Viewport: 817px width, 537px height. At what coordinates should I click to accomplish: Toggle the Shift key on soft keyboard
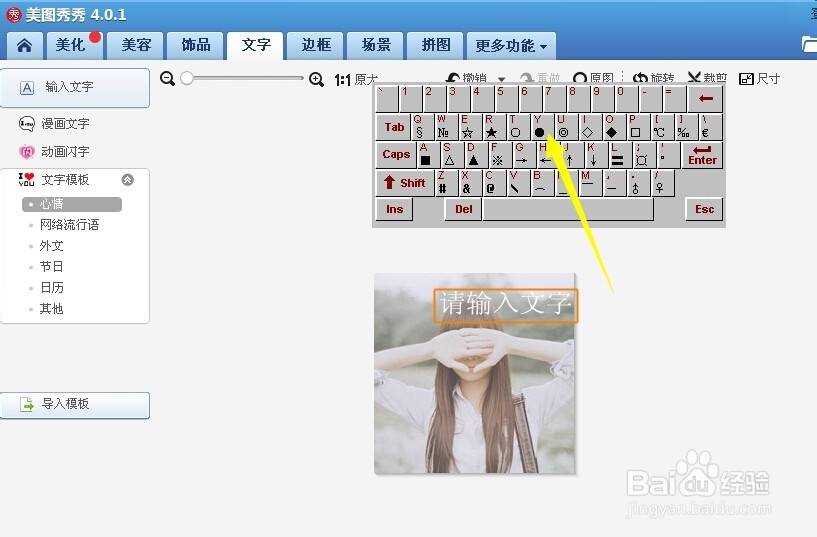(x=405, y=183)
